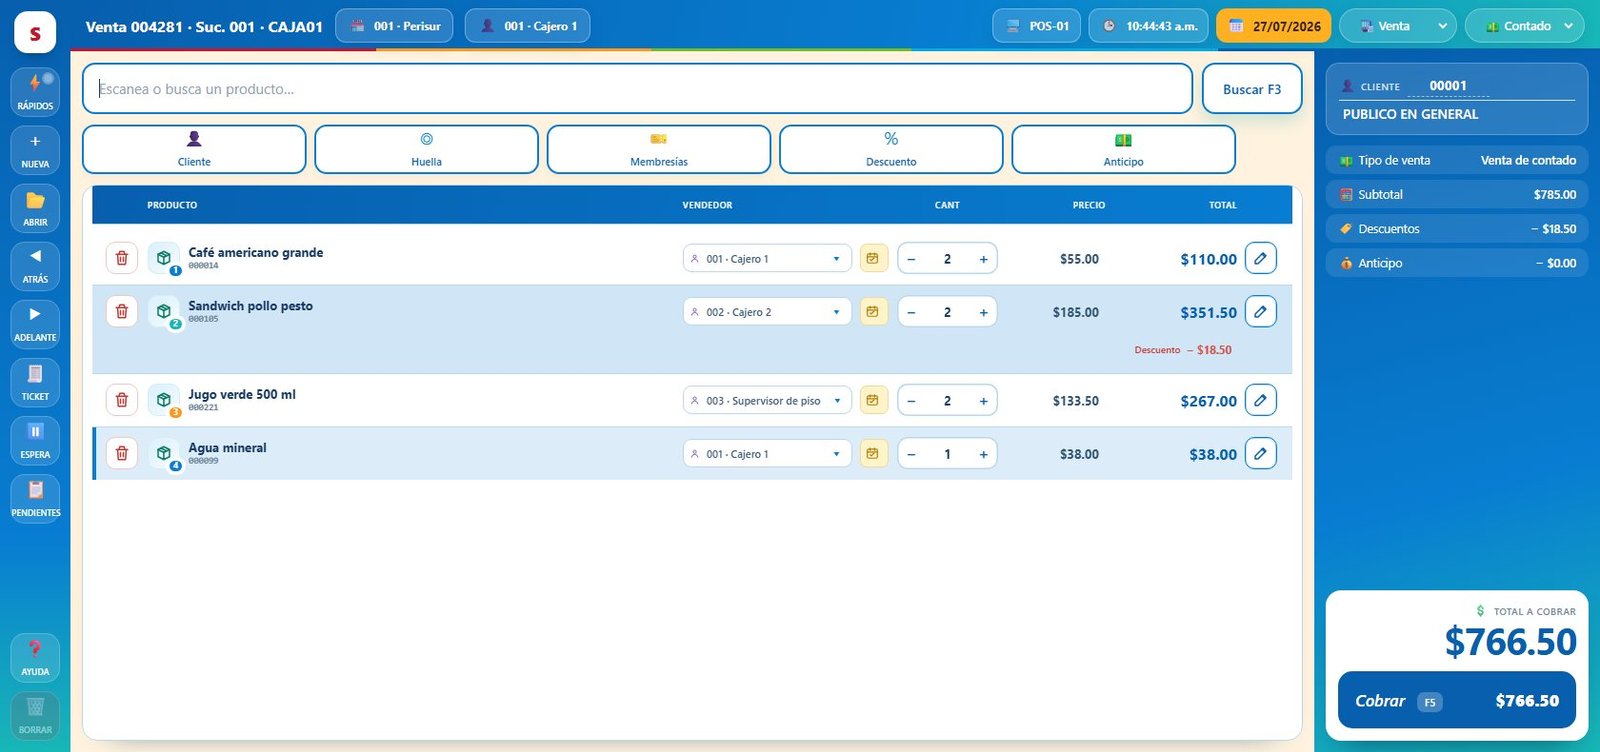1600x752 pixels.
Task: Open vendor dropdown for Jugo verde 500 ml
Action: pos(767,400)
